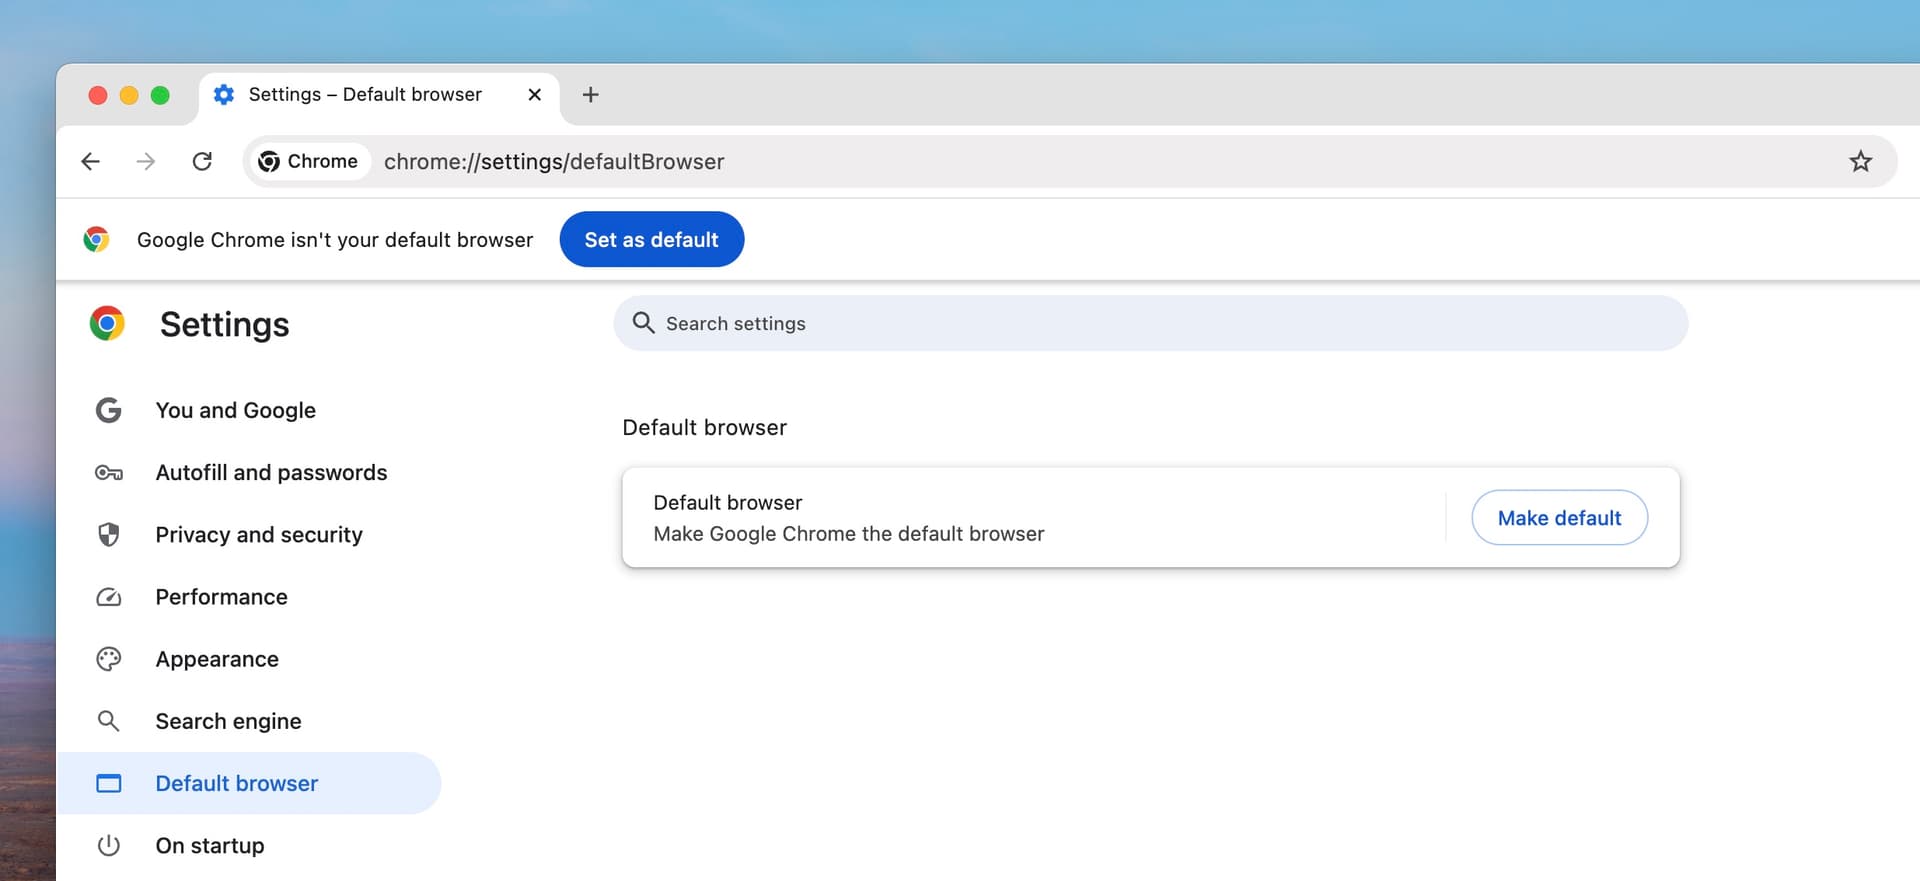Select Default browser in the sidebar
1920x881 pixels.
(249, 783)
